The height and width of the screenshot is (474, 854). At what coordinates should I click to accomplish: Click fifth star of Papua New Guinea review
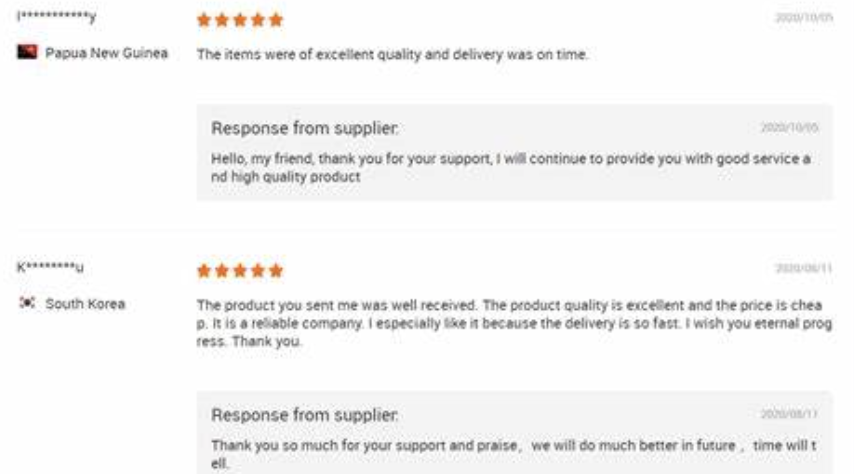pyautogui.click(x=276, y=21)
